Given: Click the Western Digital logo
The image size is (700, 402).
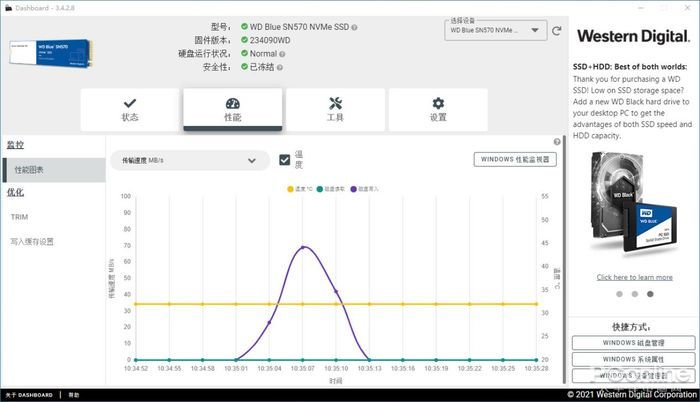Looking at the screenshot, I should click(633, 36).
